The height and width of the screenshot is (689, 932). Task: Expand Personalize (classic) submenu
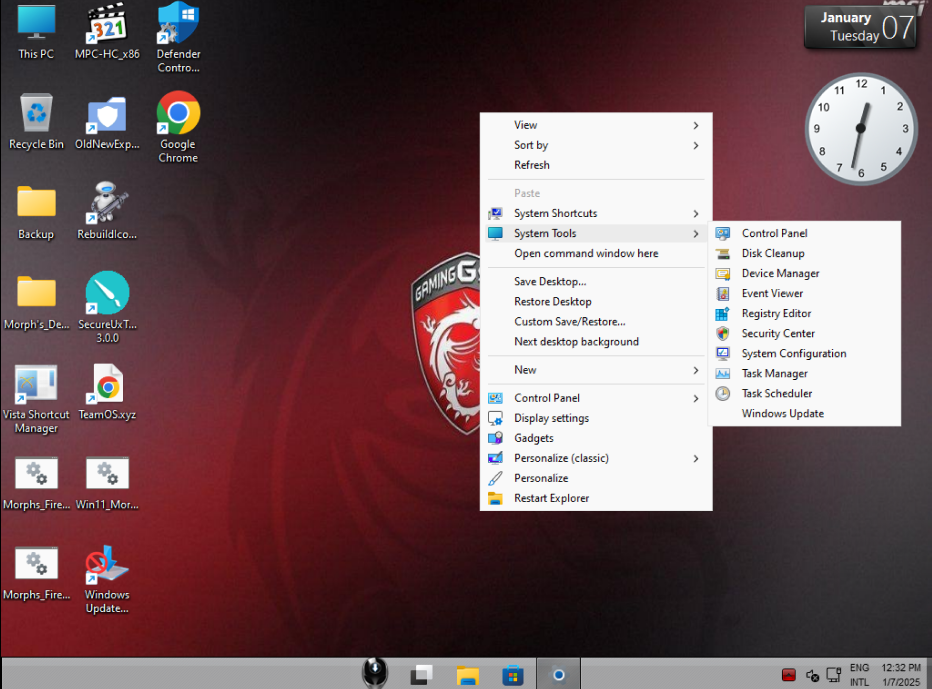tap(596, 458)
